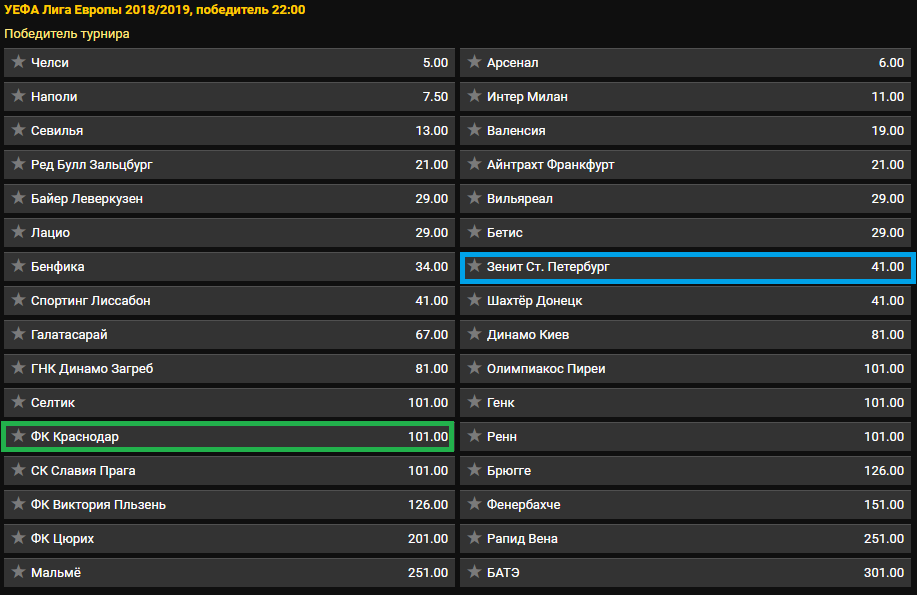The height and width of the screenshot is (595, 917).
Task: Favorite Ренн with star
Action: tap(474, 435)
